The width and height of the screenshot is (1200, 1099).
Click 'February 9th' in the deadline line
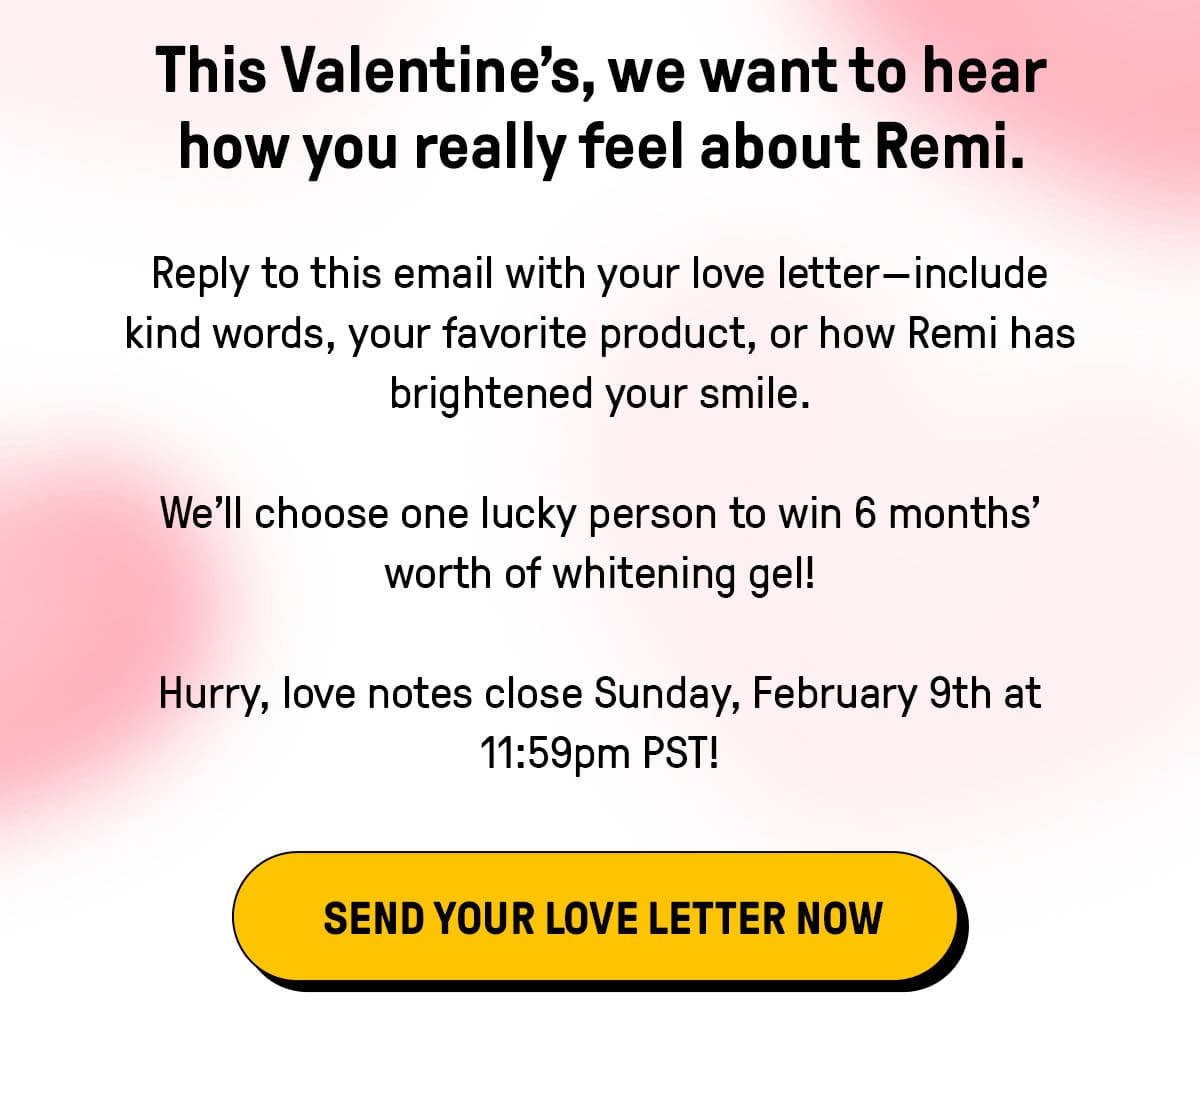point(871,694)
